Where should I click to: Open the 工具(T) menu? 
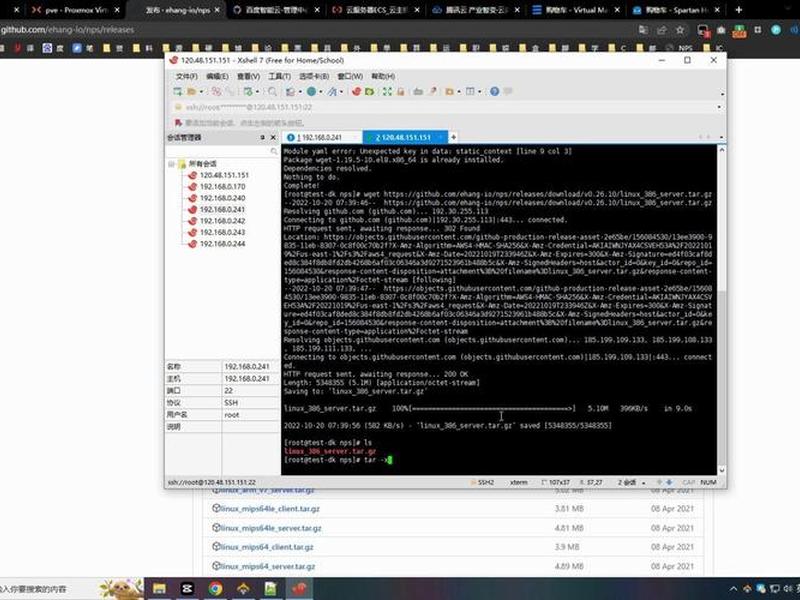(280, 76)
